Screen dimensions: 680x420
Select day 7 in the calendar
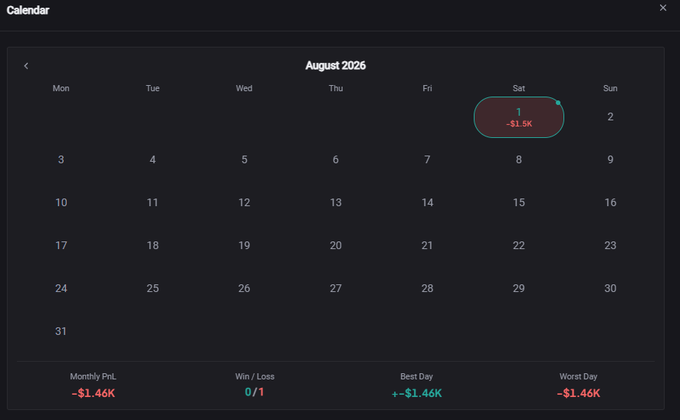427,160
